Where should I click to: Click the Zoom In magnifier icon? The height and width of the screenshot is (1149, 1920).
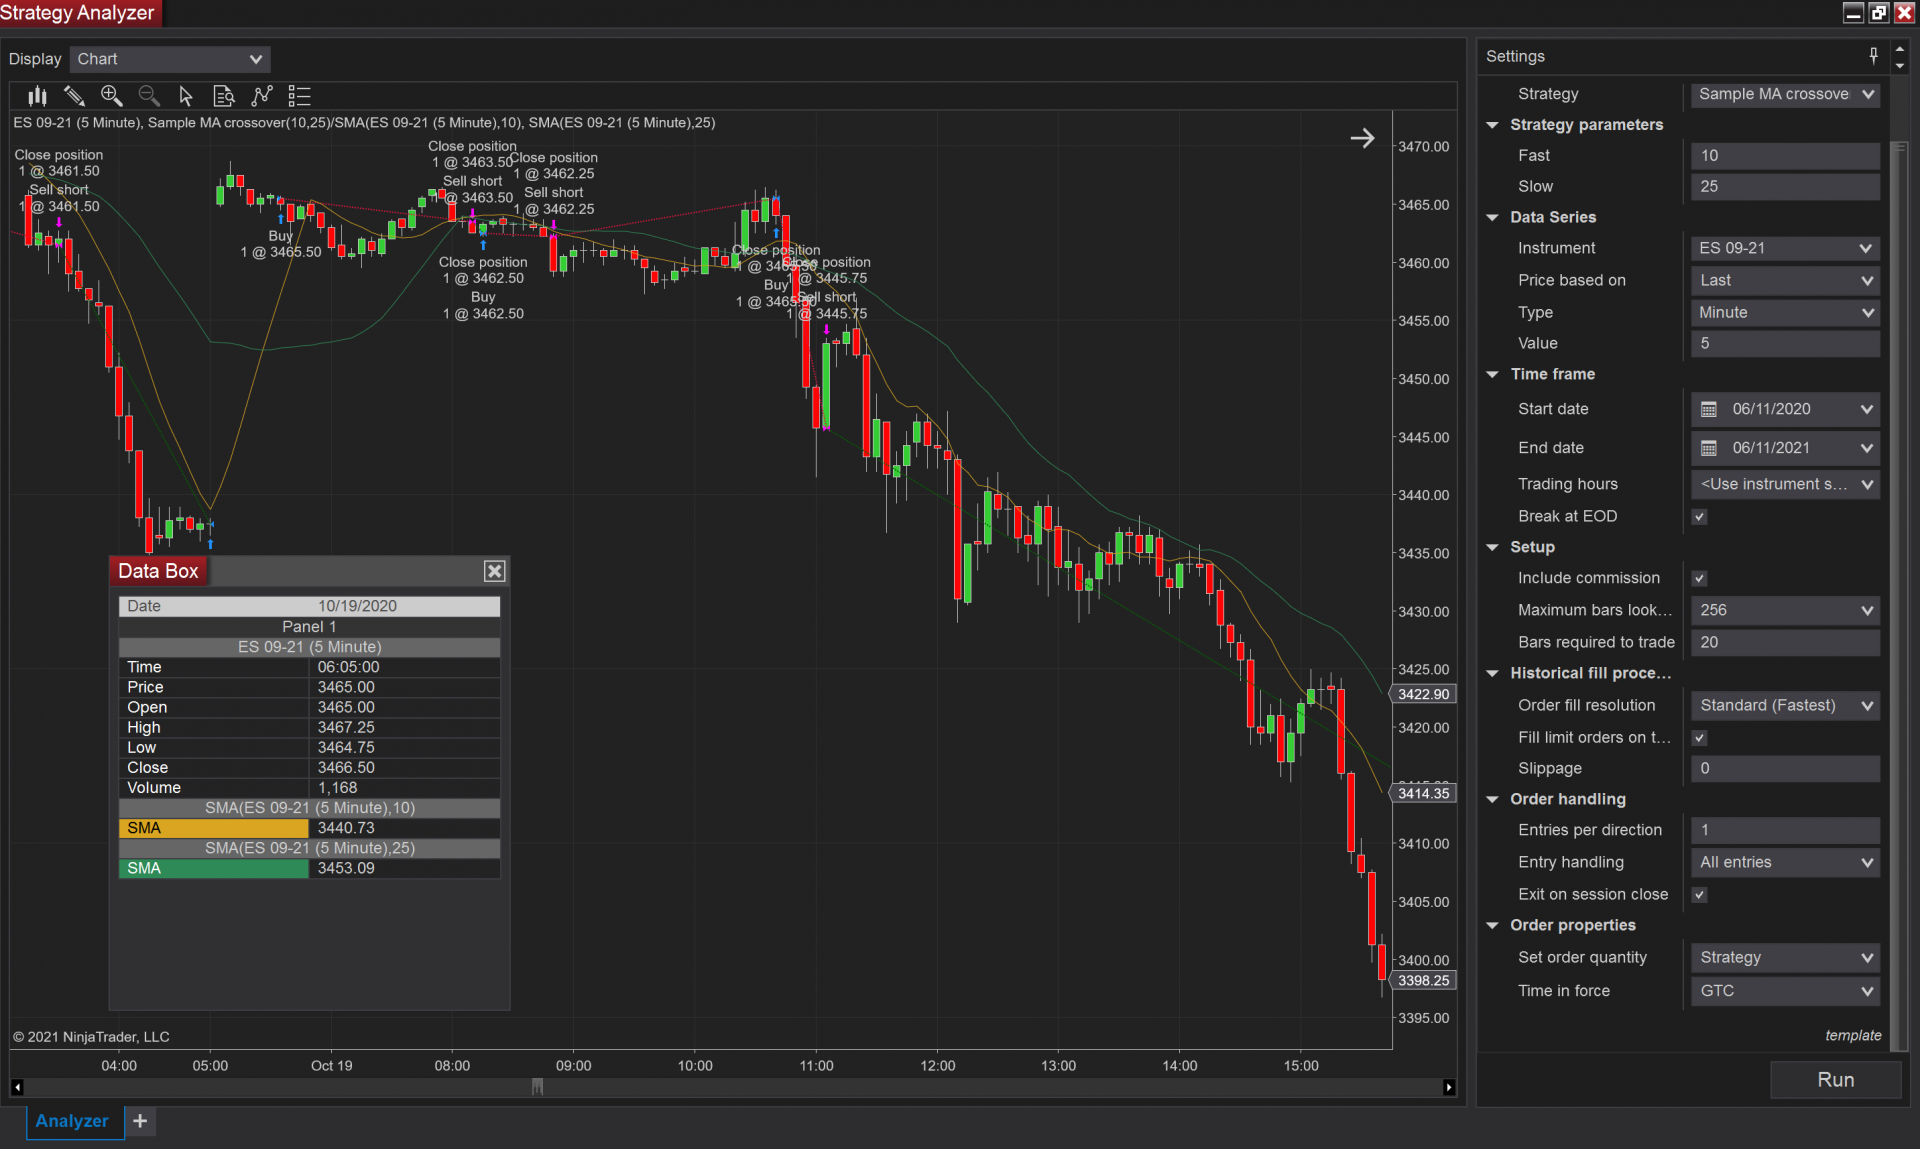(111, 96)
